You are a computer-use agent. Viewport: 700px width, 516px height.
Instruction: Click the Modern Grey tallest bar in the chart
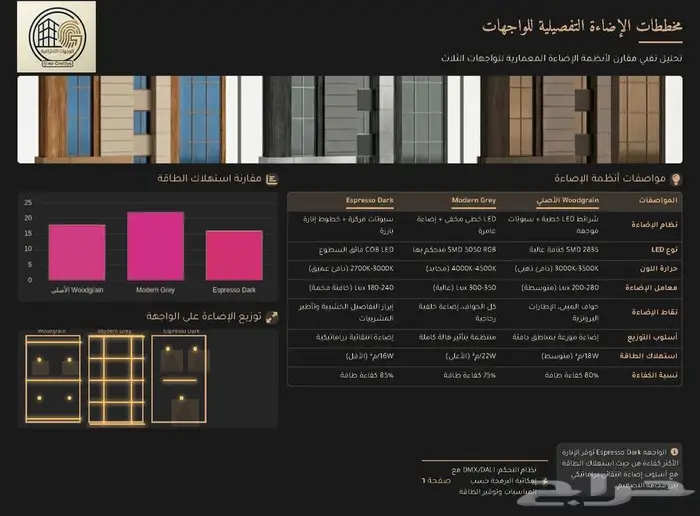[155, 246]
